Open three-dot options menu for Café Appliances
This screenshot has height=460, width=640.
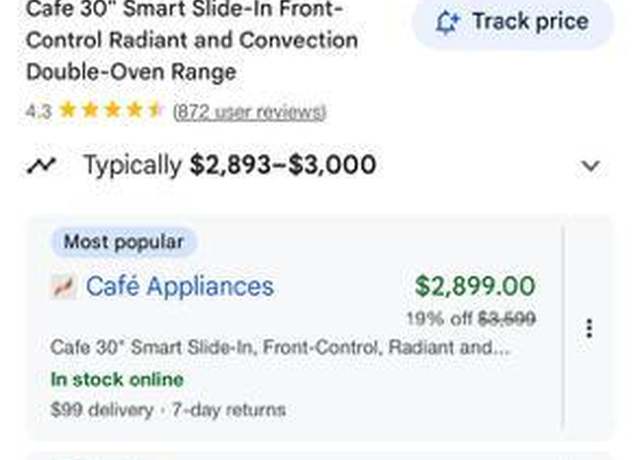pos(589,328)
